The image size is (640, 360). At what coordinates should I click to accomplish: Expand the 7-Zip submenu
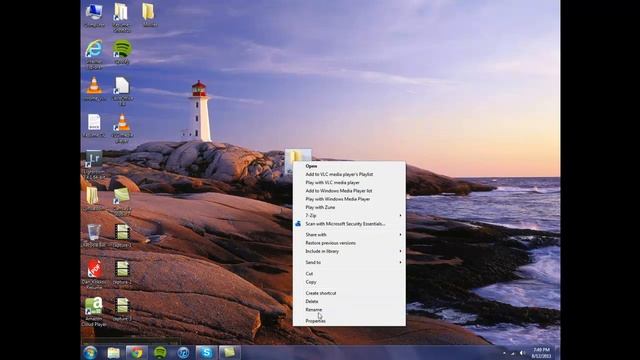pos(349,216)
